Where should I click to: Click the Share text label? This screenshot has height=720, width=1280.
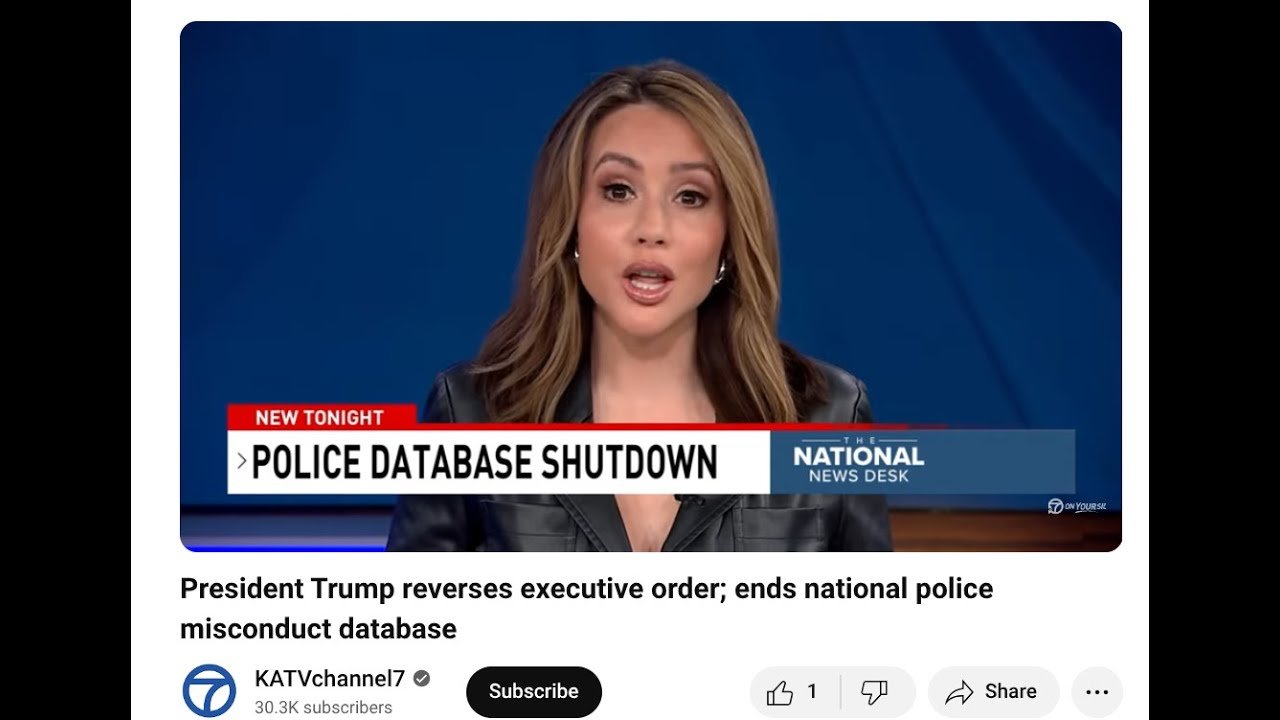tap(1010, 692)
